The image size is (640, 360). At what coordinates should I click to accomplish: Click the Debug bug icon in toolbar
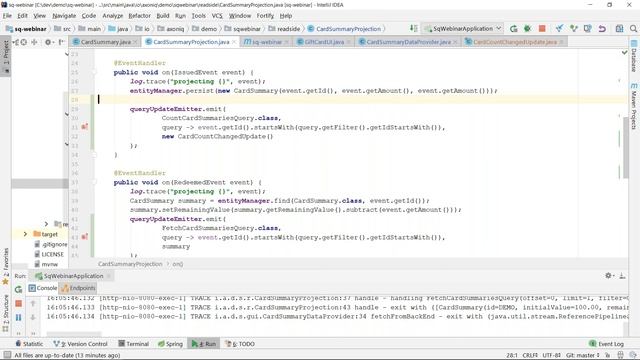coord(527,29)
